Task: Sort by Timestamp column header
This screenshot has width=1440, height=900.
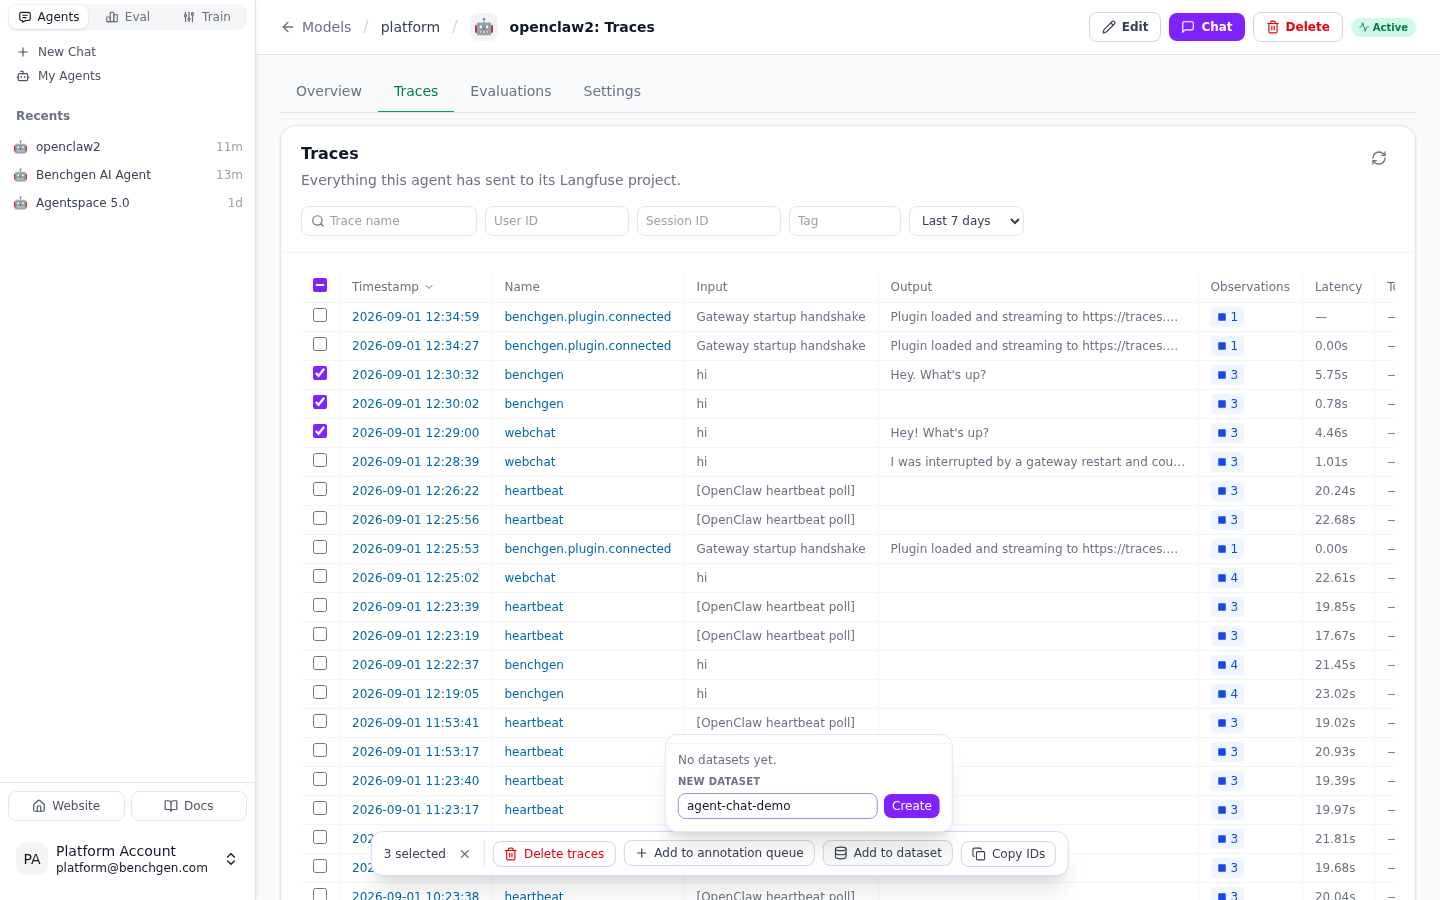Action: (392, 287)
